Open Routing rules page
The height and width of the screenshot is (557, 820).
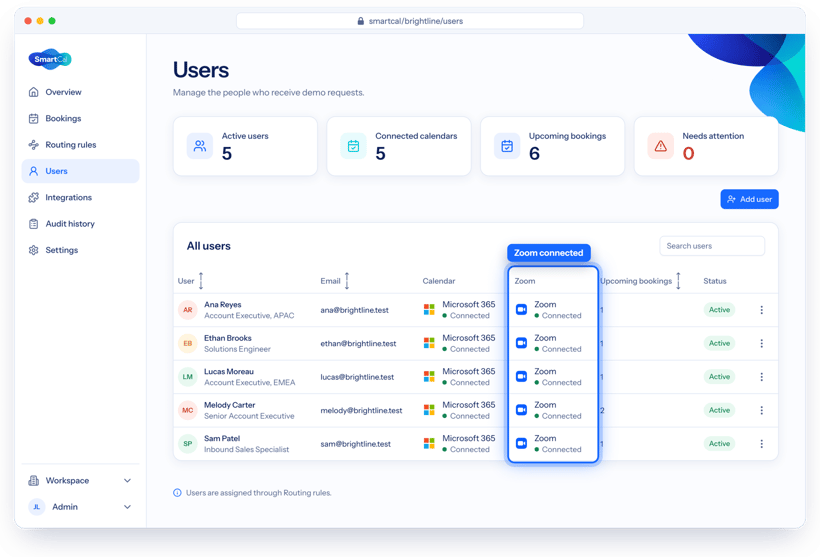81,145
